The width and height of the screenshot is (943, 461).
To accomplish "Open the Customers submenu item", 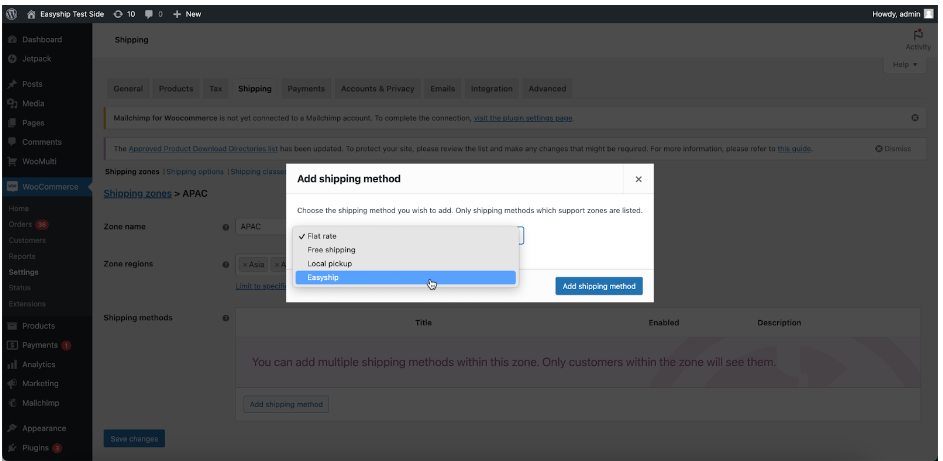I will [27, 240].
